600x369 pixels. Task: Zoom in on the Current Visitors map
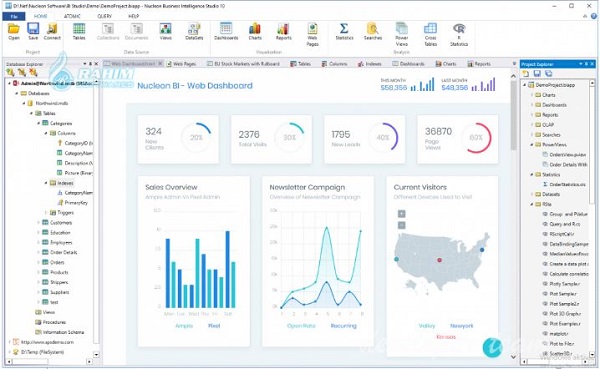(401, 214)
